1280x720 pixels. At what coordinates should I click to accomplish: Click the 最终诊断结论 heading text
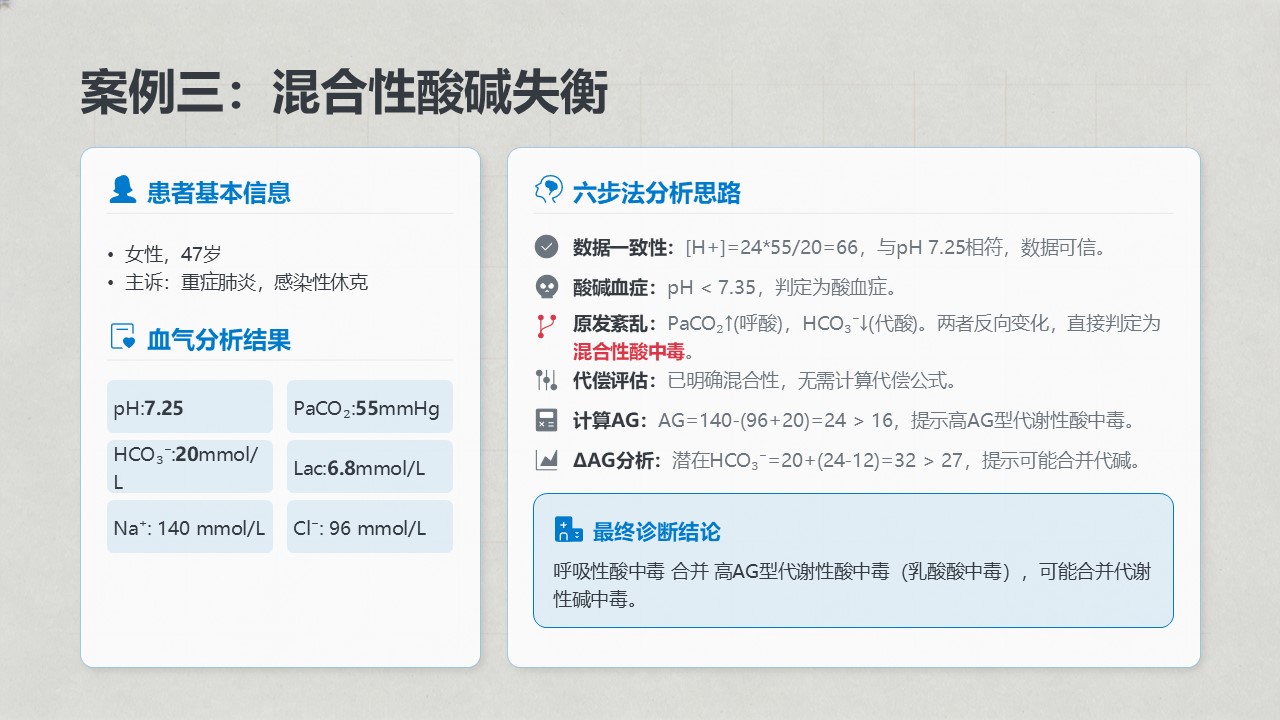pyautogui.click(x=656, y=531)
